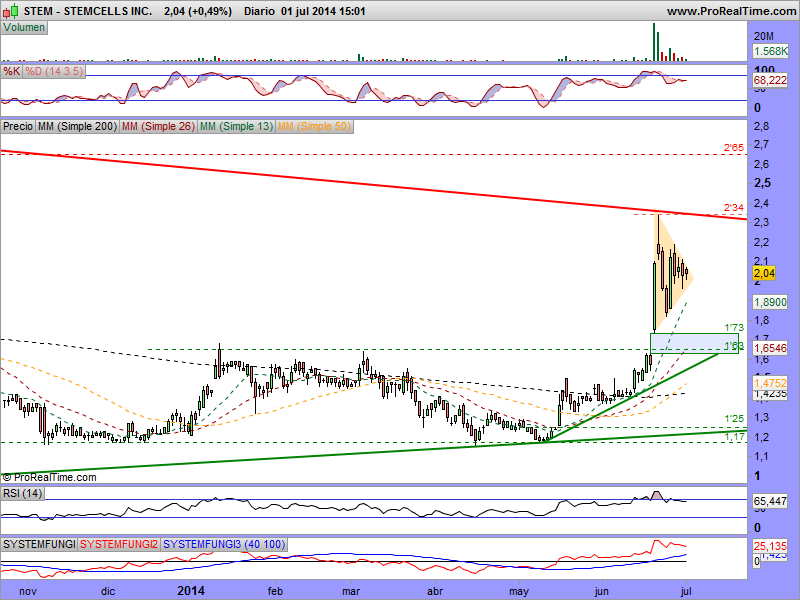Select the Volumen panel label
The width and height of the screenshot is (800, 600).
pyautogui.click(x=24, y=28)
